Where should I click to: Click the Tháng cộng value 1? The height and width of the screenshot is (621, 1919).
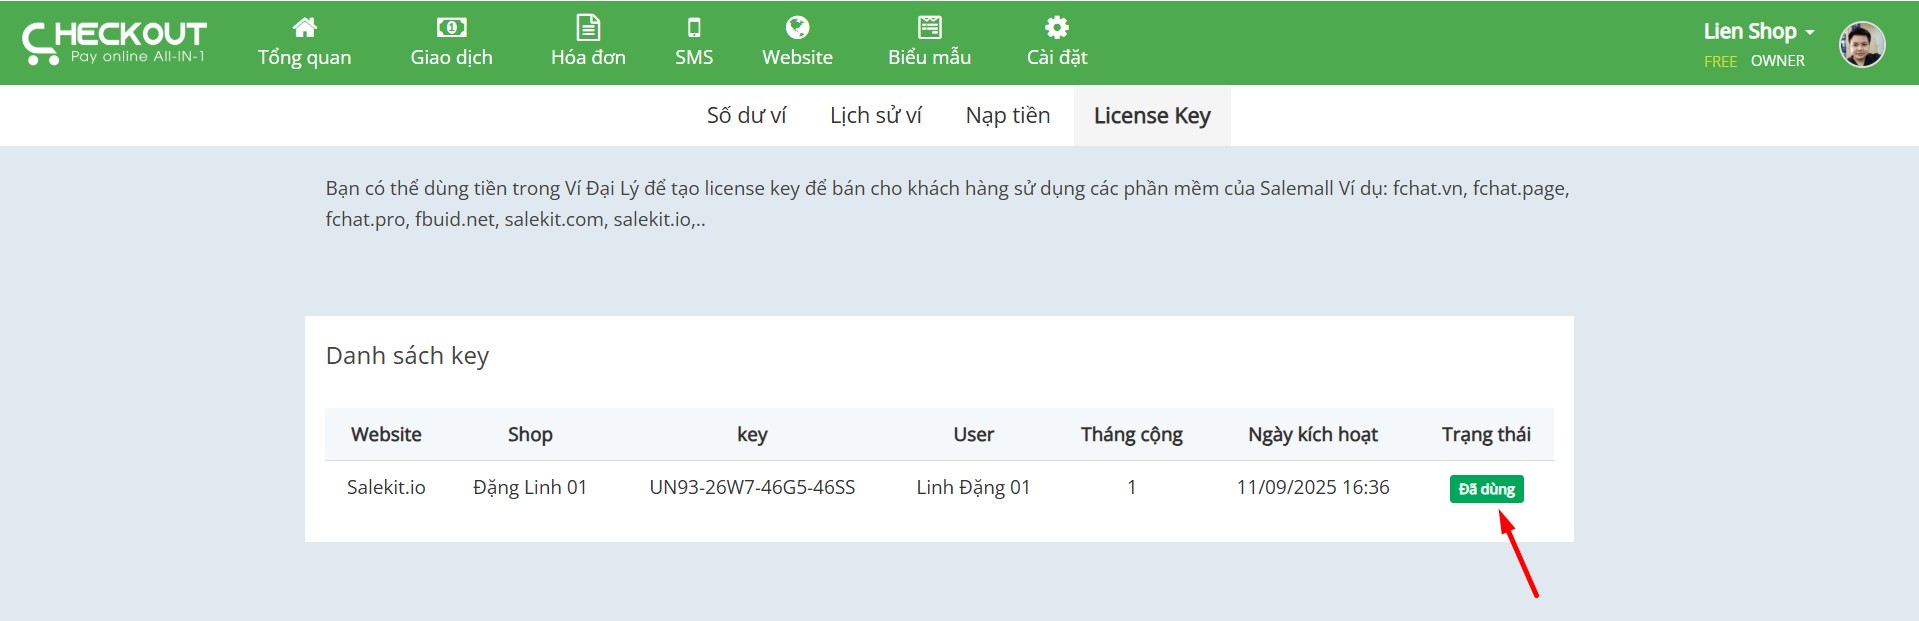[1132, 487]
